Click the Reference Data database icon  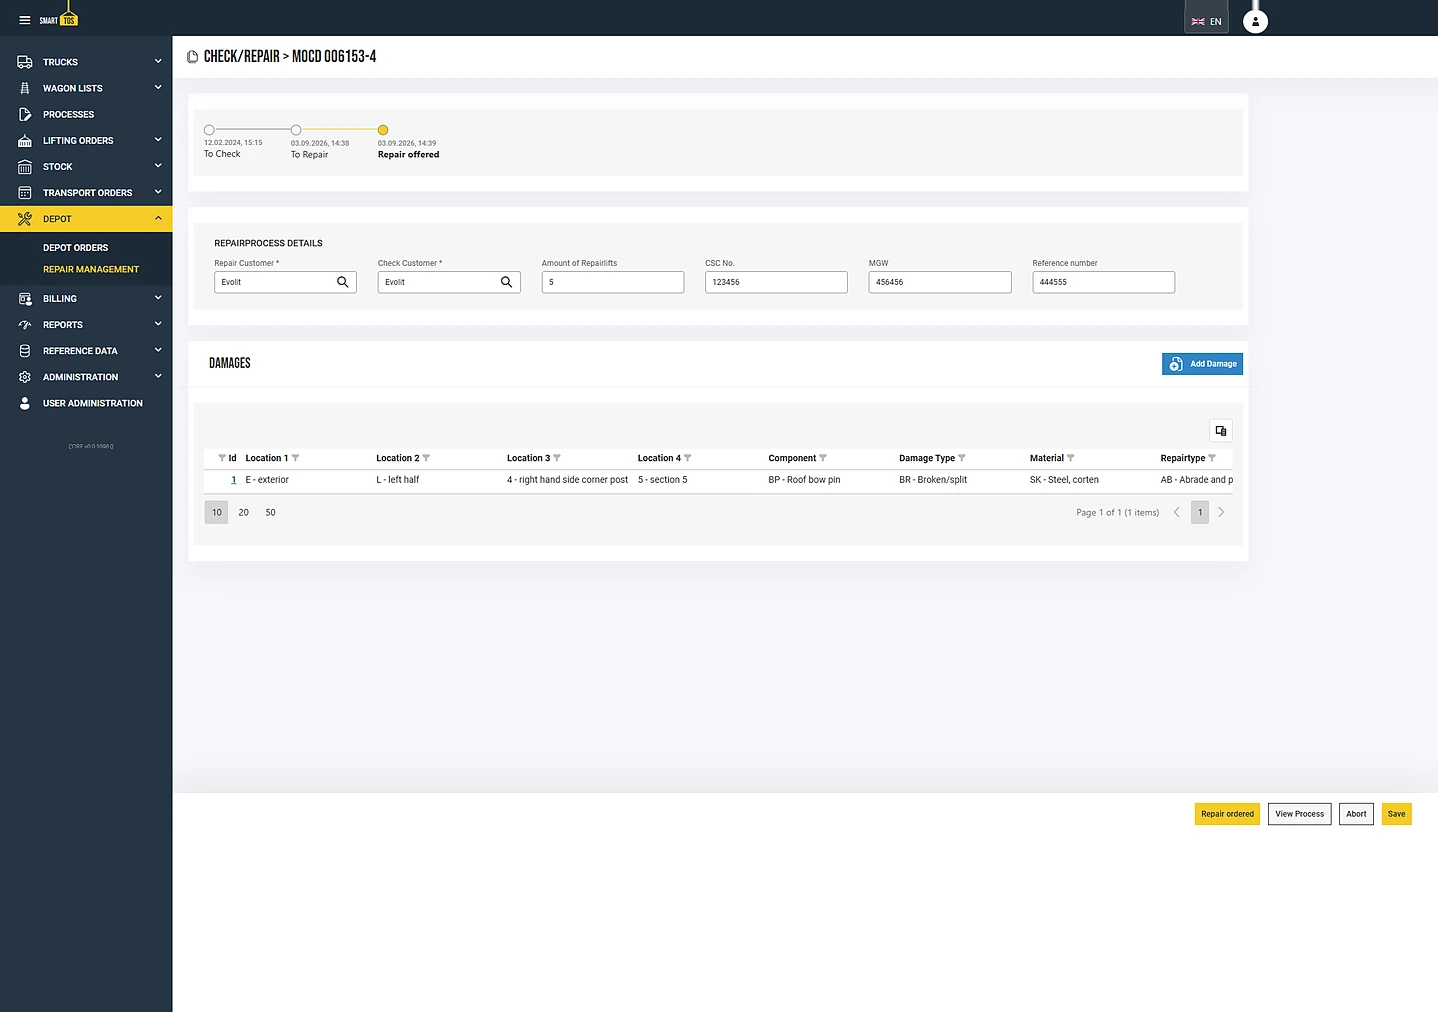[25, 351]
